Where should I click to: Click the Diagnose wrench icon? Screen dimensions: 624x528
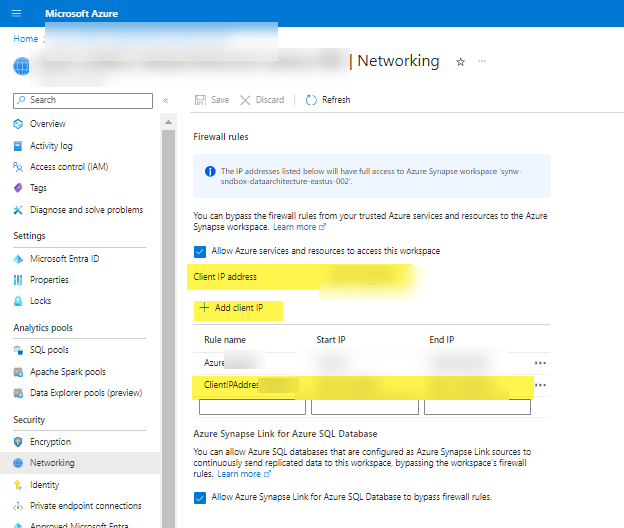pyautogui.click(x=18, y=210)
